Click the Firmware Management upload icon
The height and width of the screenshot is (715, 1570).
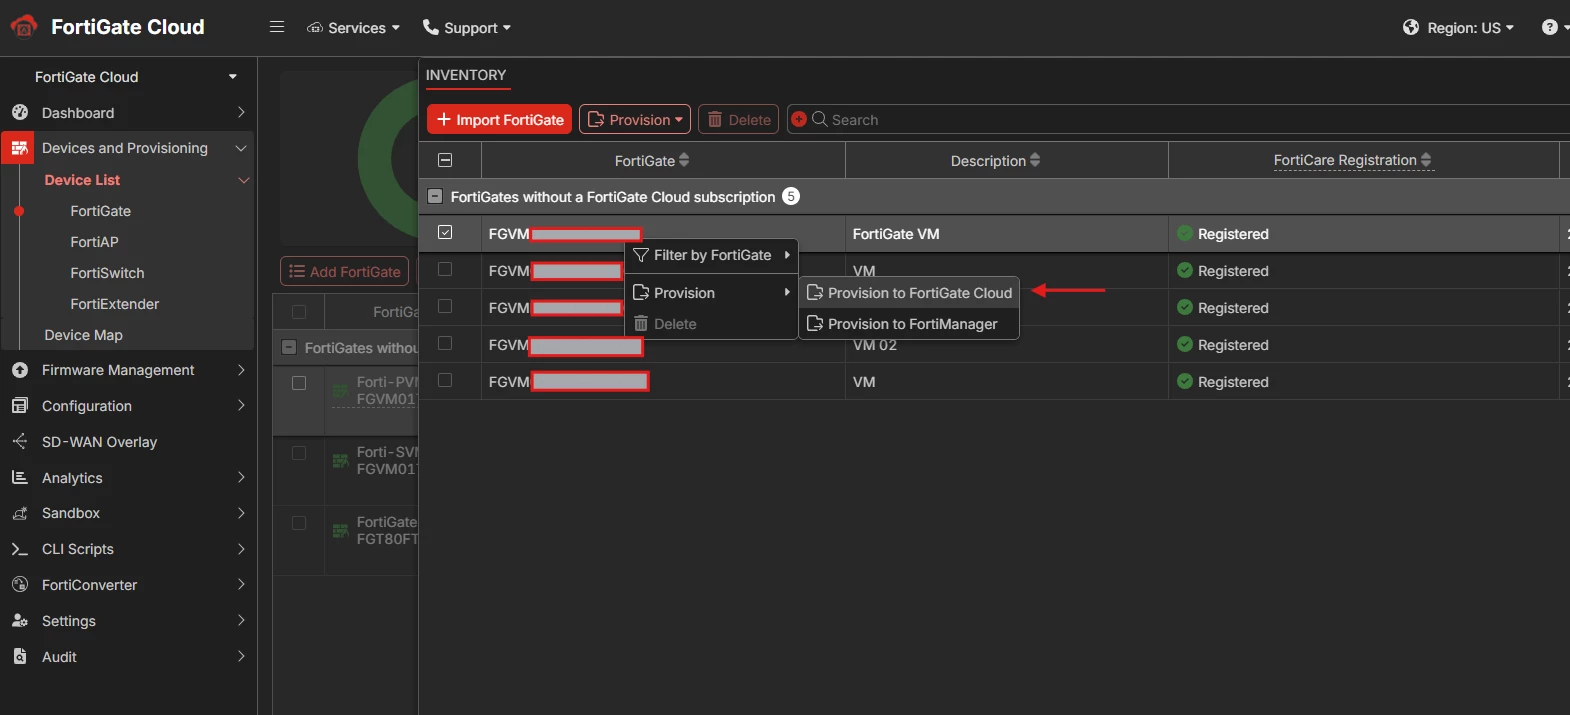click(x=19, y=370)
